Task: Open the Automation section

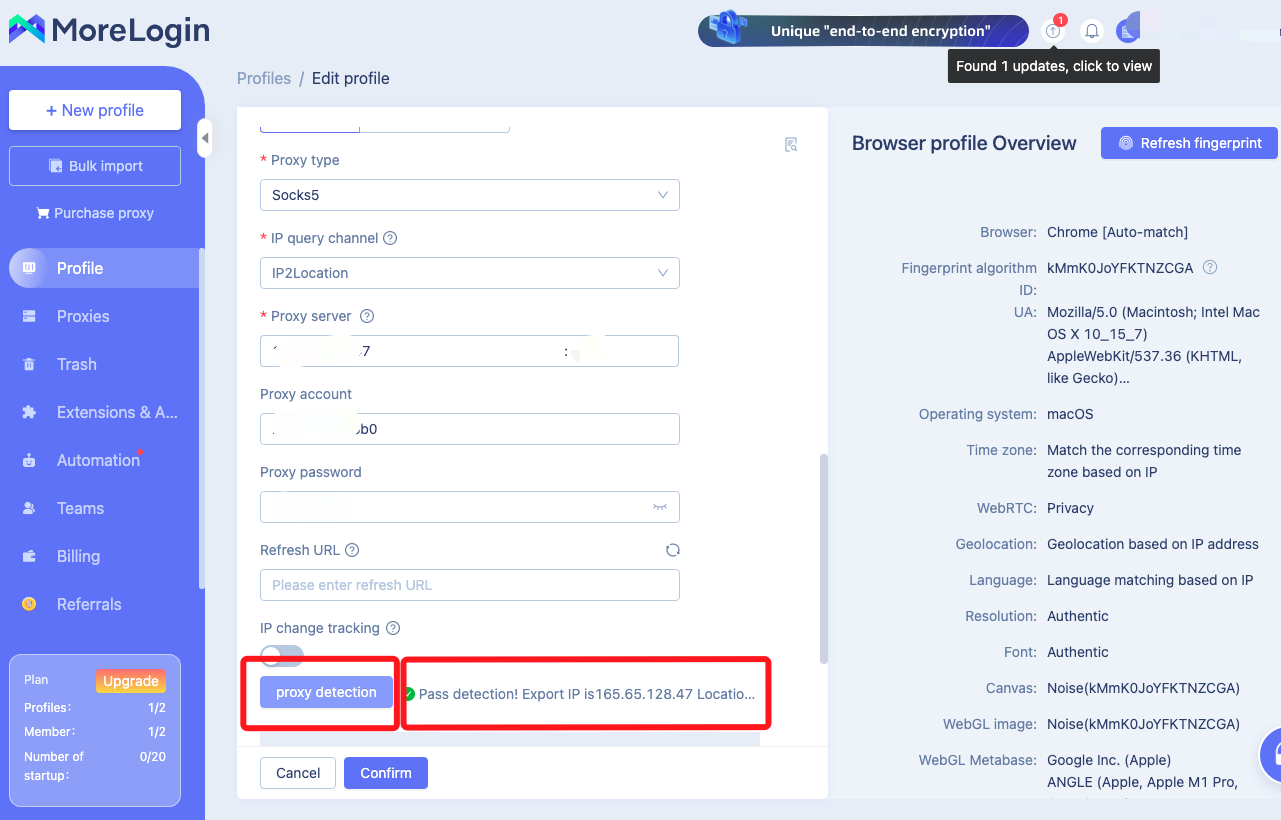Action: coord(100,460)
